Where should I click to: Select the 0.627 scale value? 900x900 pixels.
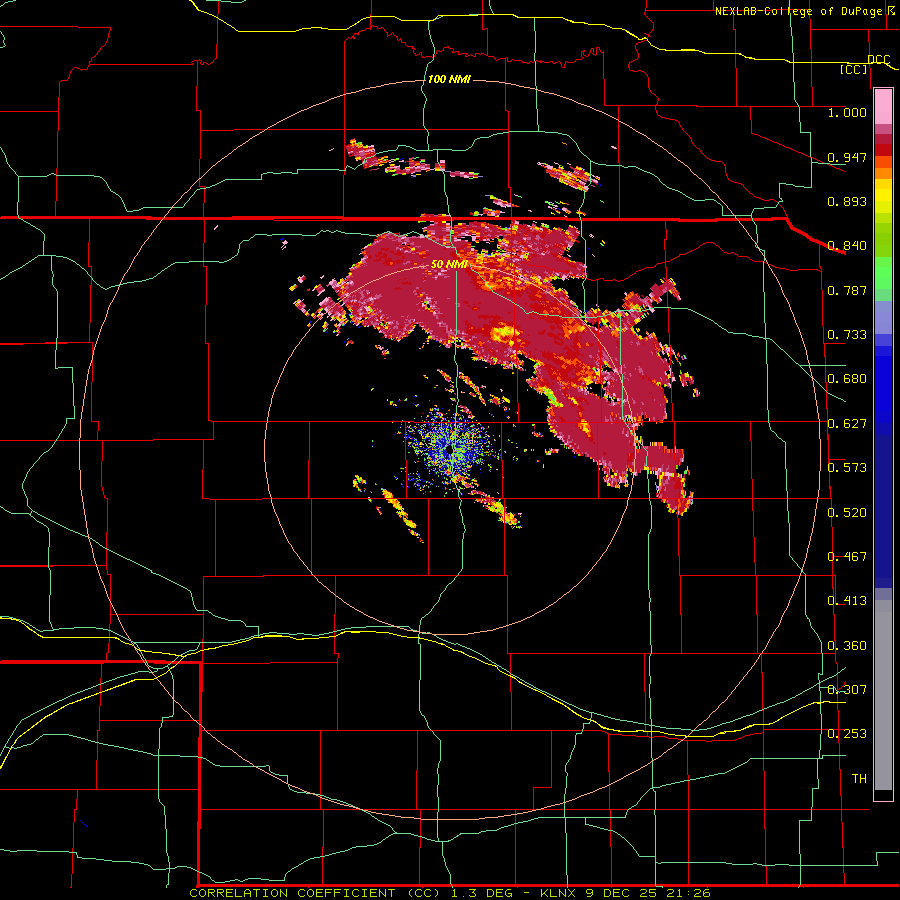point(847,424)
